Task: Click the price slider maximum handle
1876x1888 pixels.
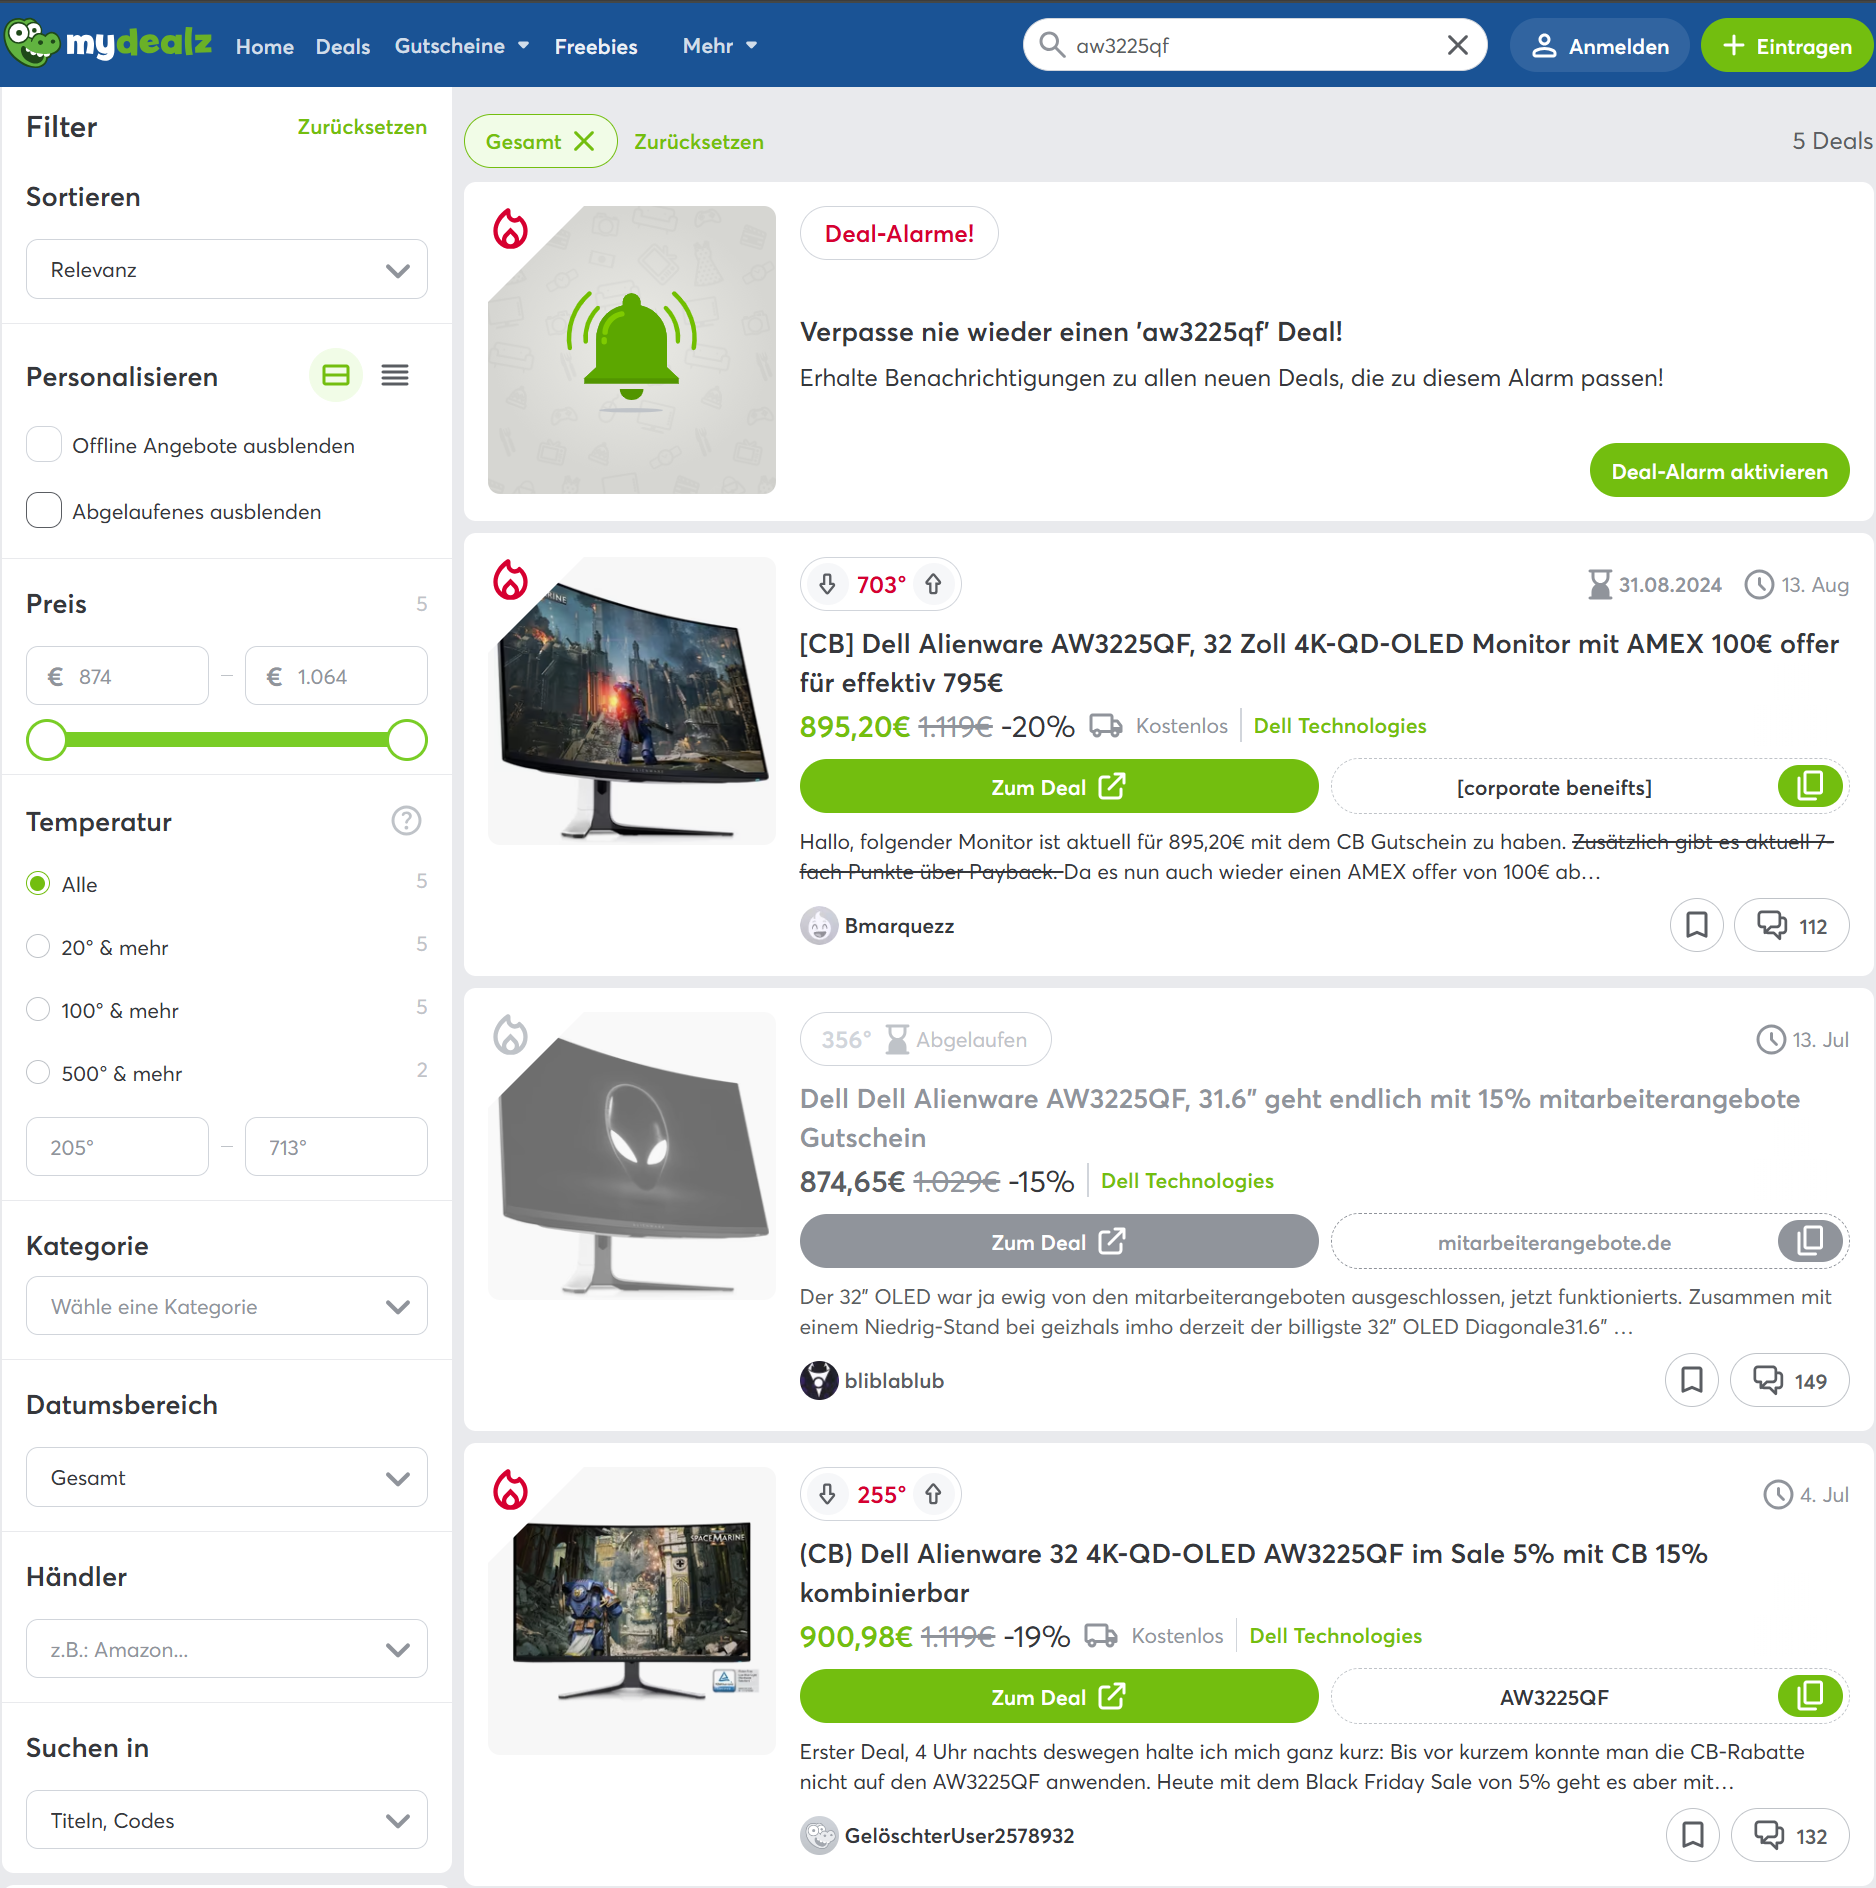Action: pyautogui.click(x=407, y=740)
